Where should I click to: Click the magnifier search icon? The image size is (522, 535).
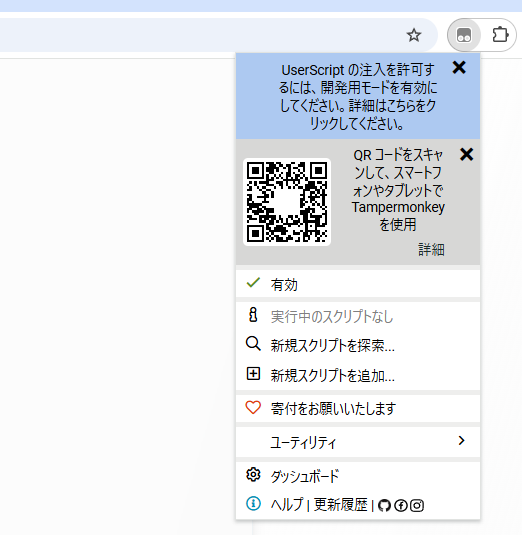(x=253, y=344)
